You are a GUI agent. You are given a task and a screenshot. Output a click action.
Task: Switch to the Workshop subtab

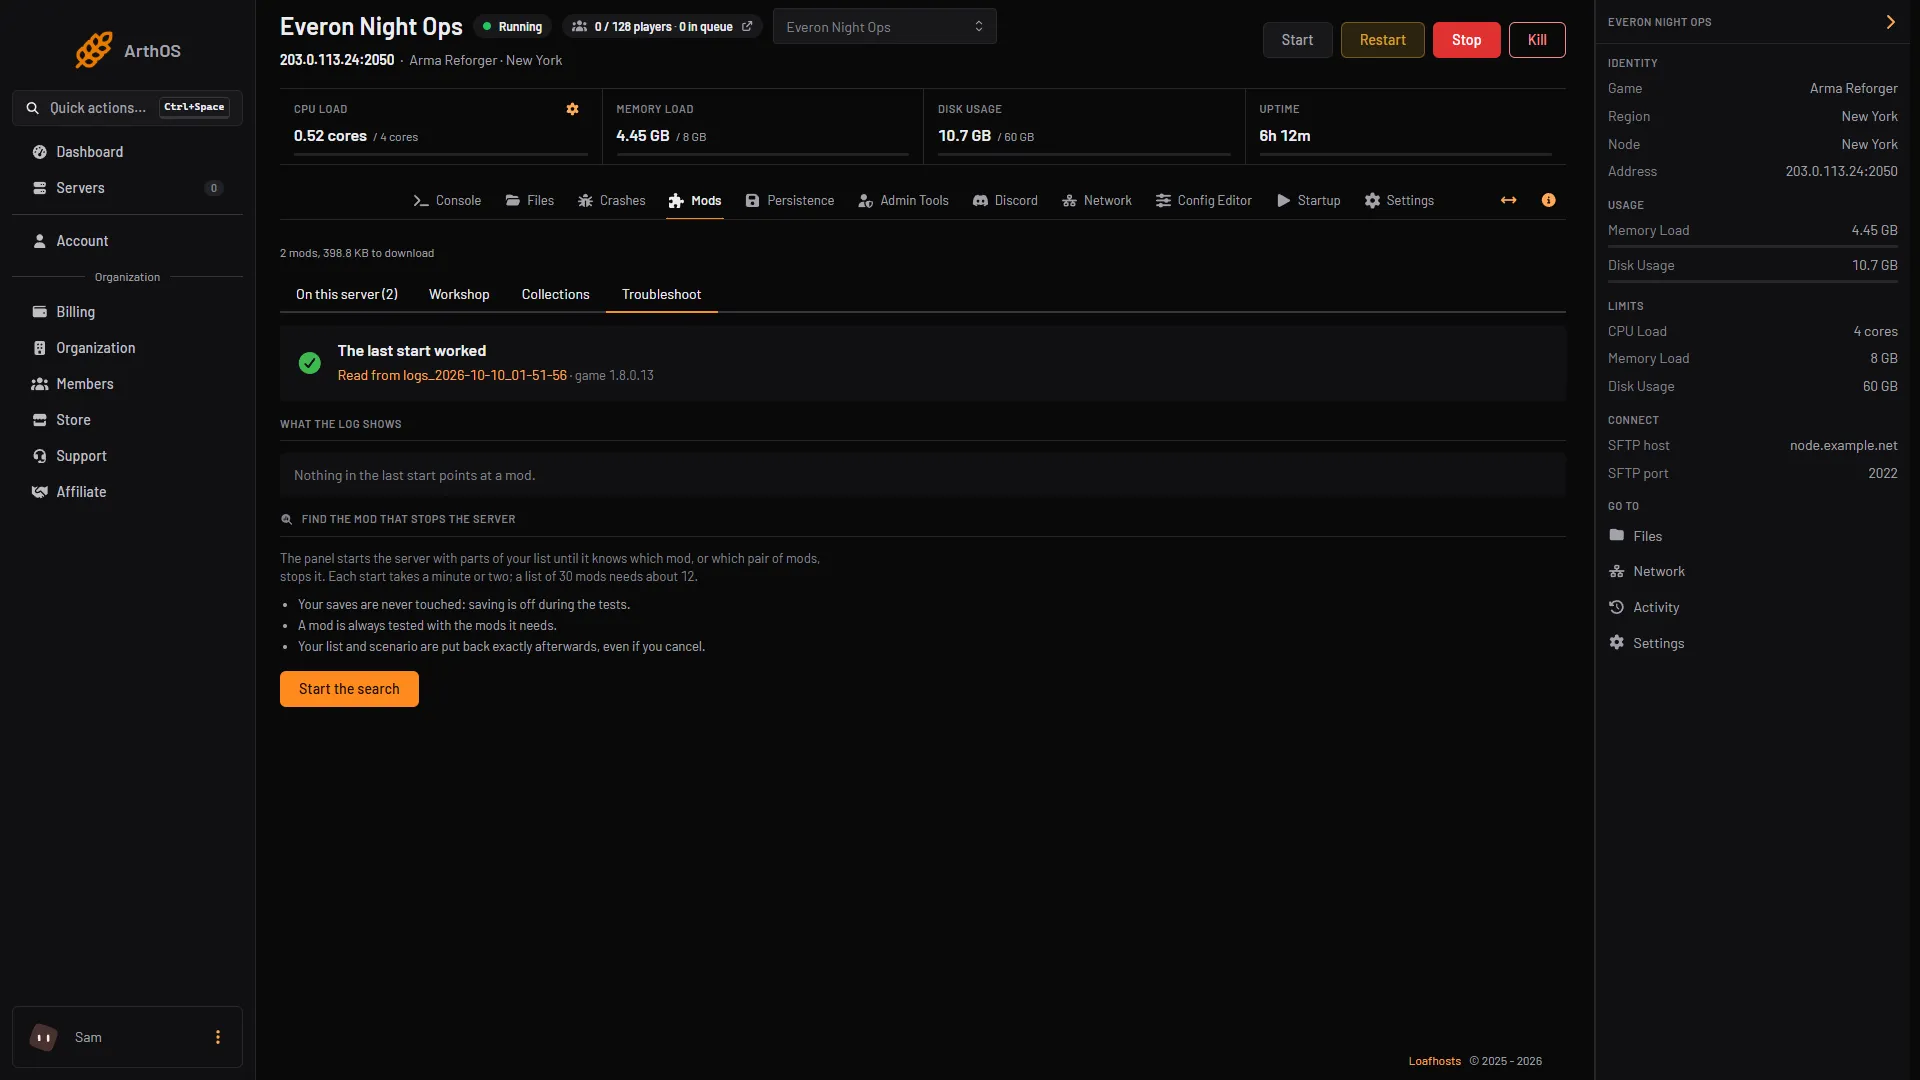[x=459, y=294]
